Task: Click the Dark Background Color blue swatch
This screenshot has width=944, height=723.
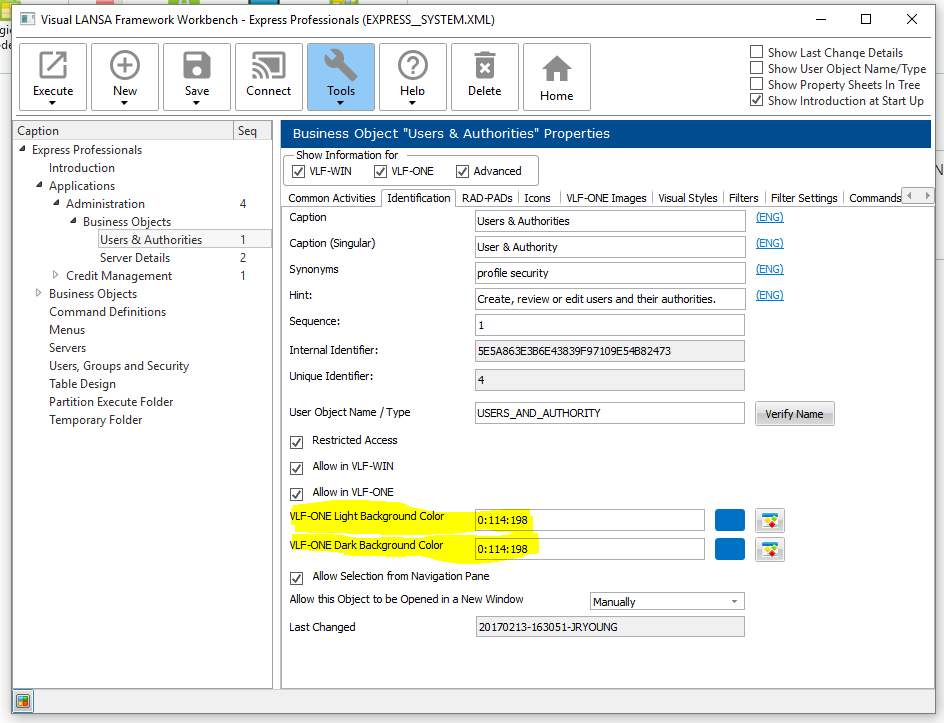Action: (730, 549)
